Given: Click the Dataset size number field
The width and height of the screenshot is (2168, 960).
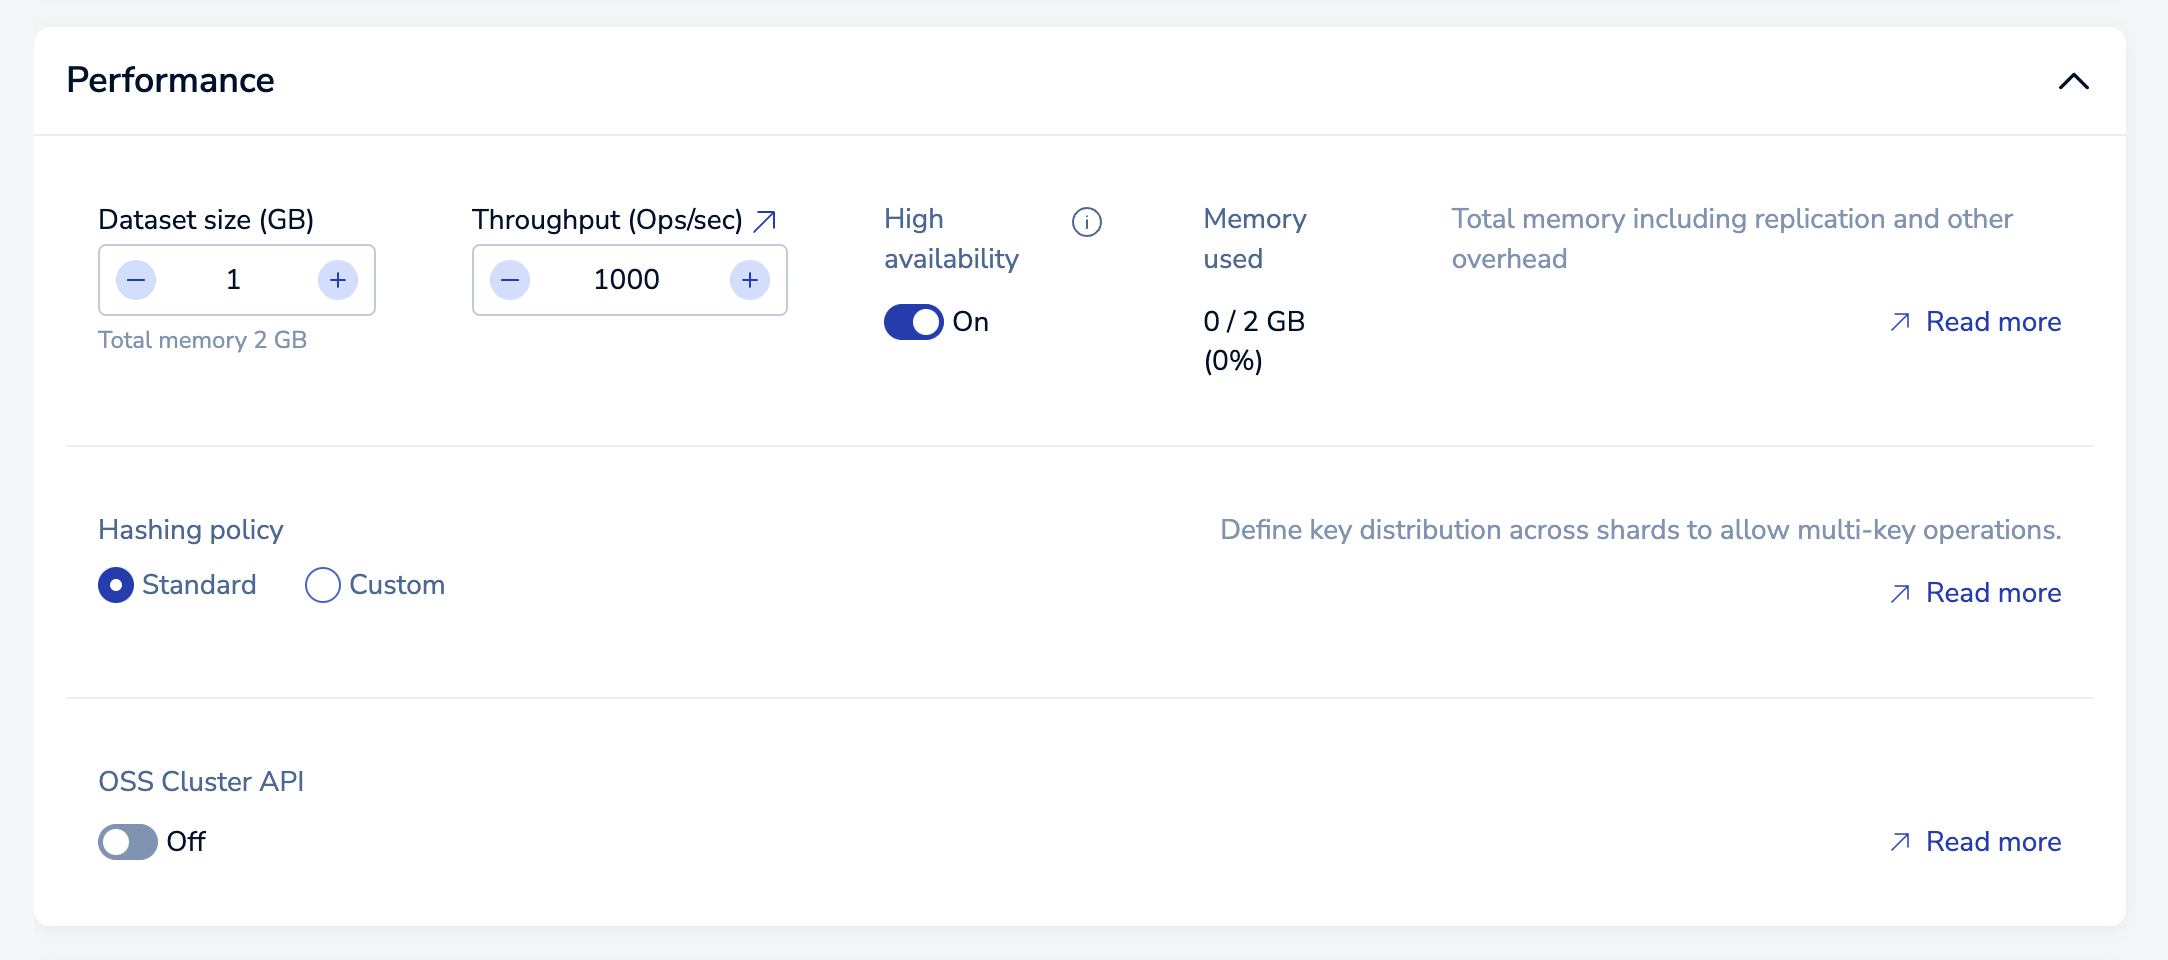Looking at the screenshot, I should pyautogui.click(x=234, y=280).
